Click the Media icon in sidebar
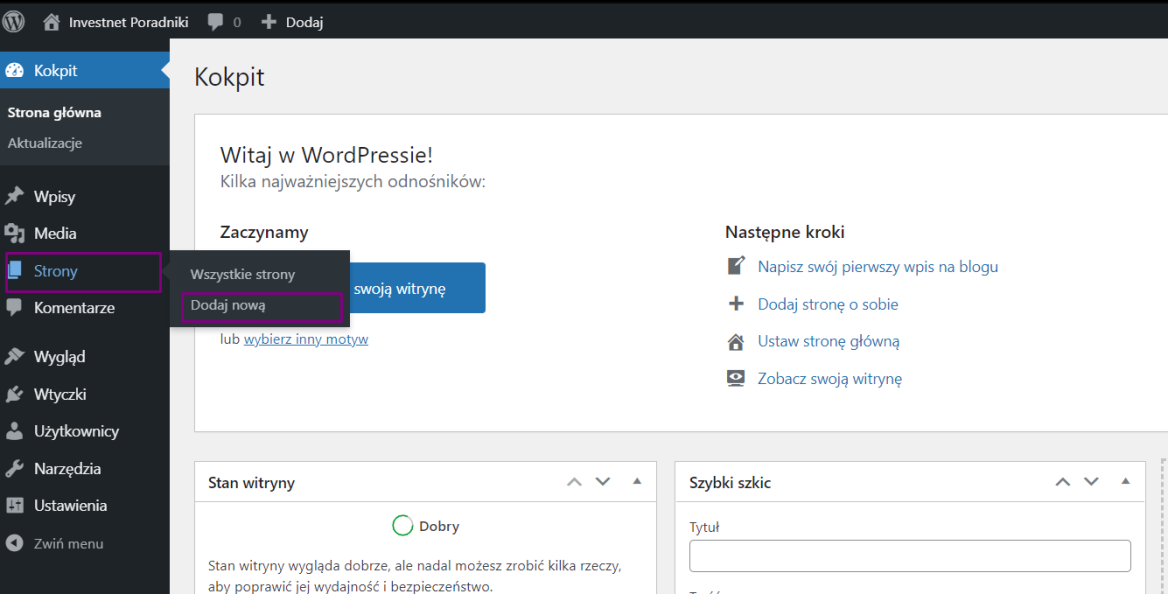Screen dimensions: 1168x594 (14, 234)
